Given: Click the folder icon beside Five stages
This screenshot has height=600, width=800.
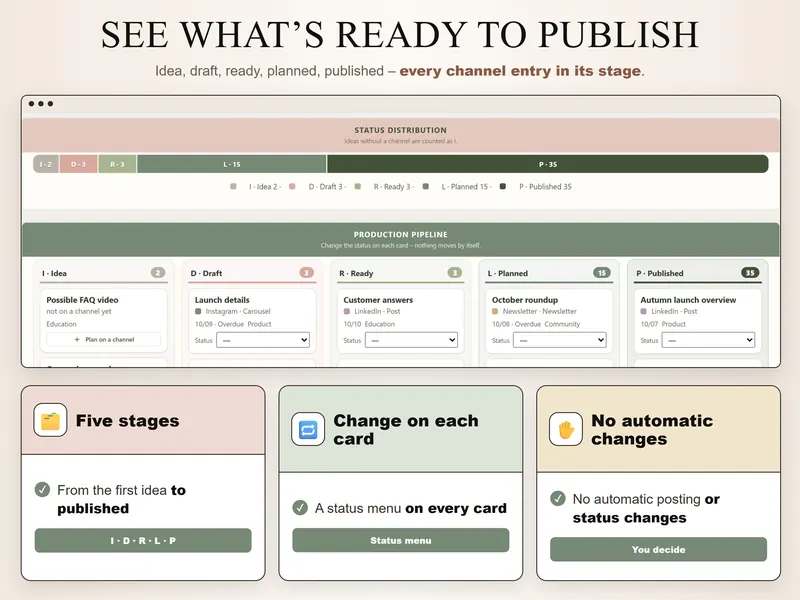Looking at the screenshot, I should 50,420.
